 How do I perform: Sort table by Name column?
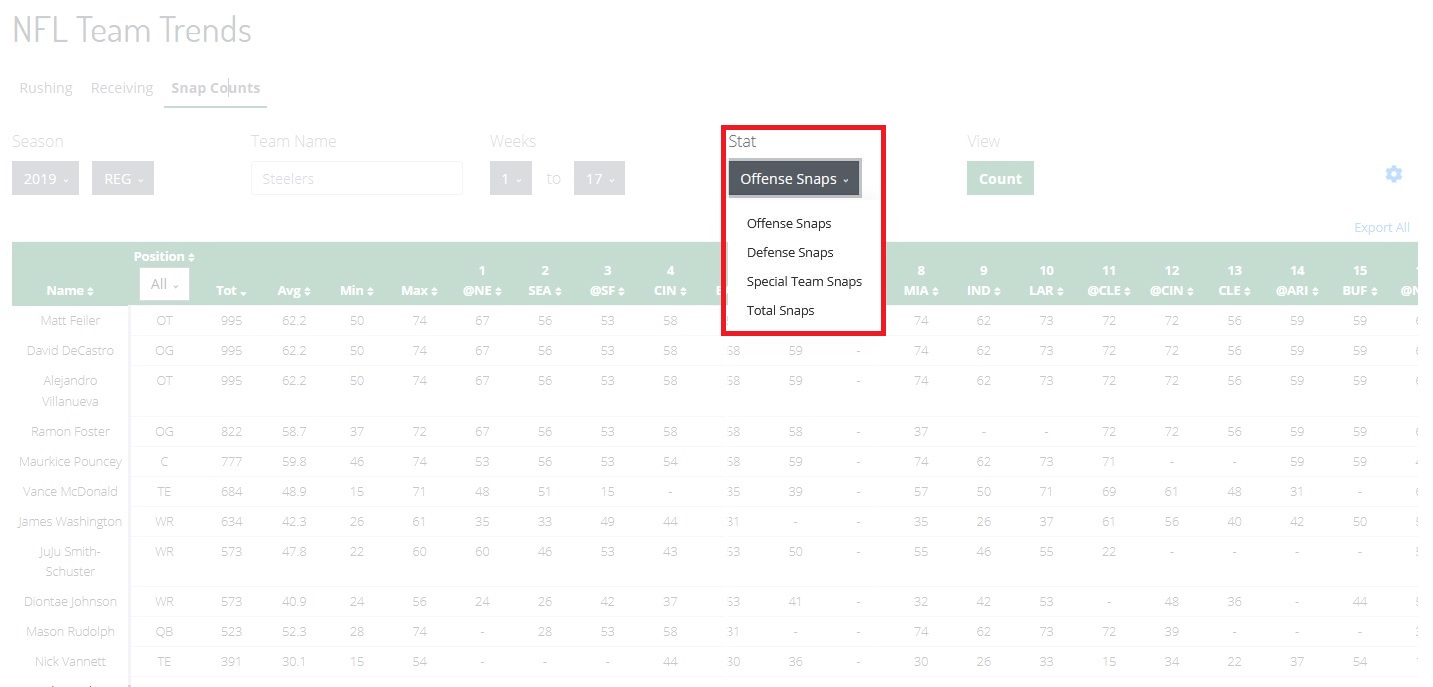click(70, 290)
